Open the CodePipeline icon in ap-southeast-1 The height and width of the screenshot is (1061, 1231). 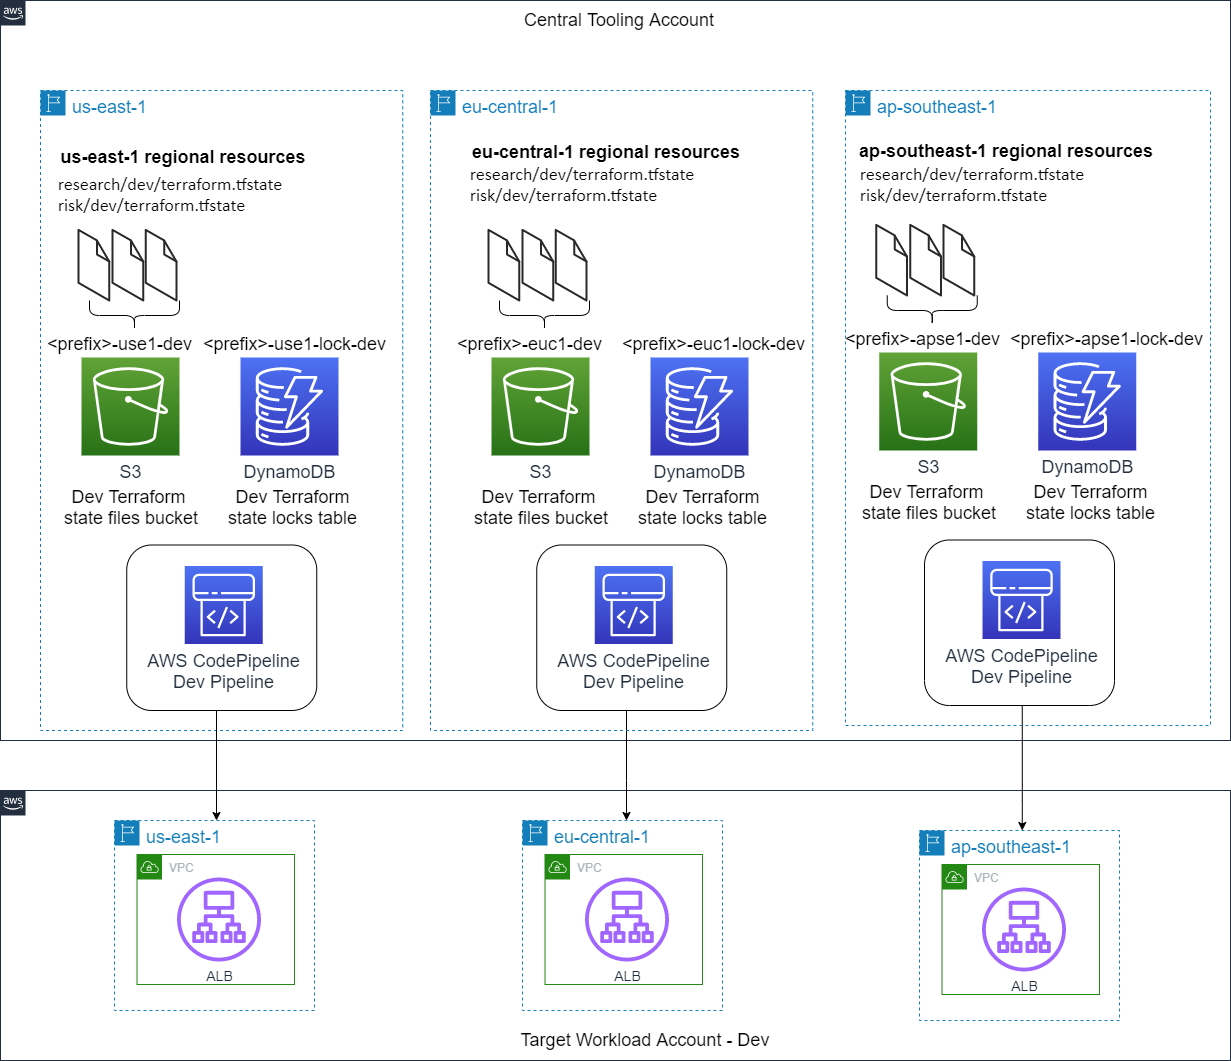1019,600
